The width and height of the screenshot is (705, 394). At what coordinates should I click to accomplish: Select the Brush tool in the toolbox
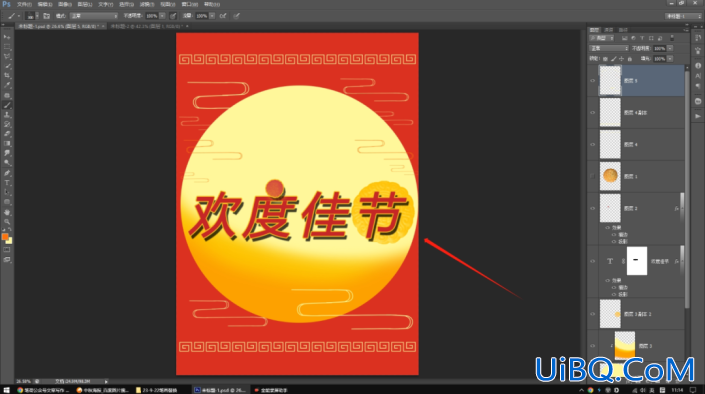[7, 105]
